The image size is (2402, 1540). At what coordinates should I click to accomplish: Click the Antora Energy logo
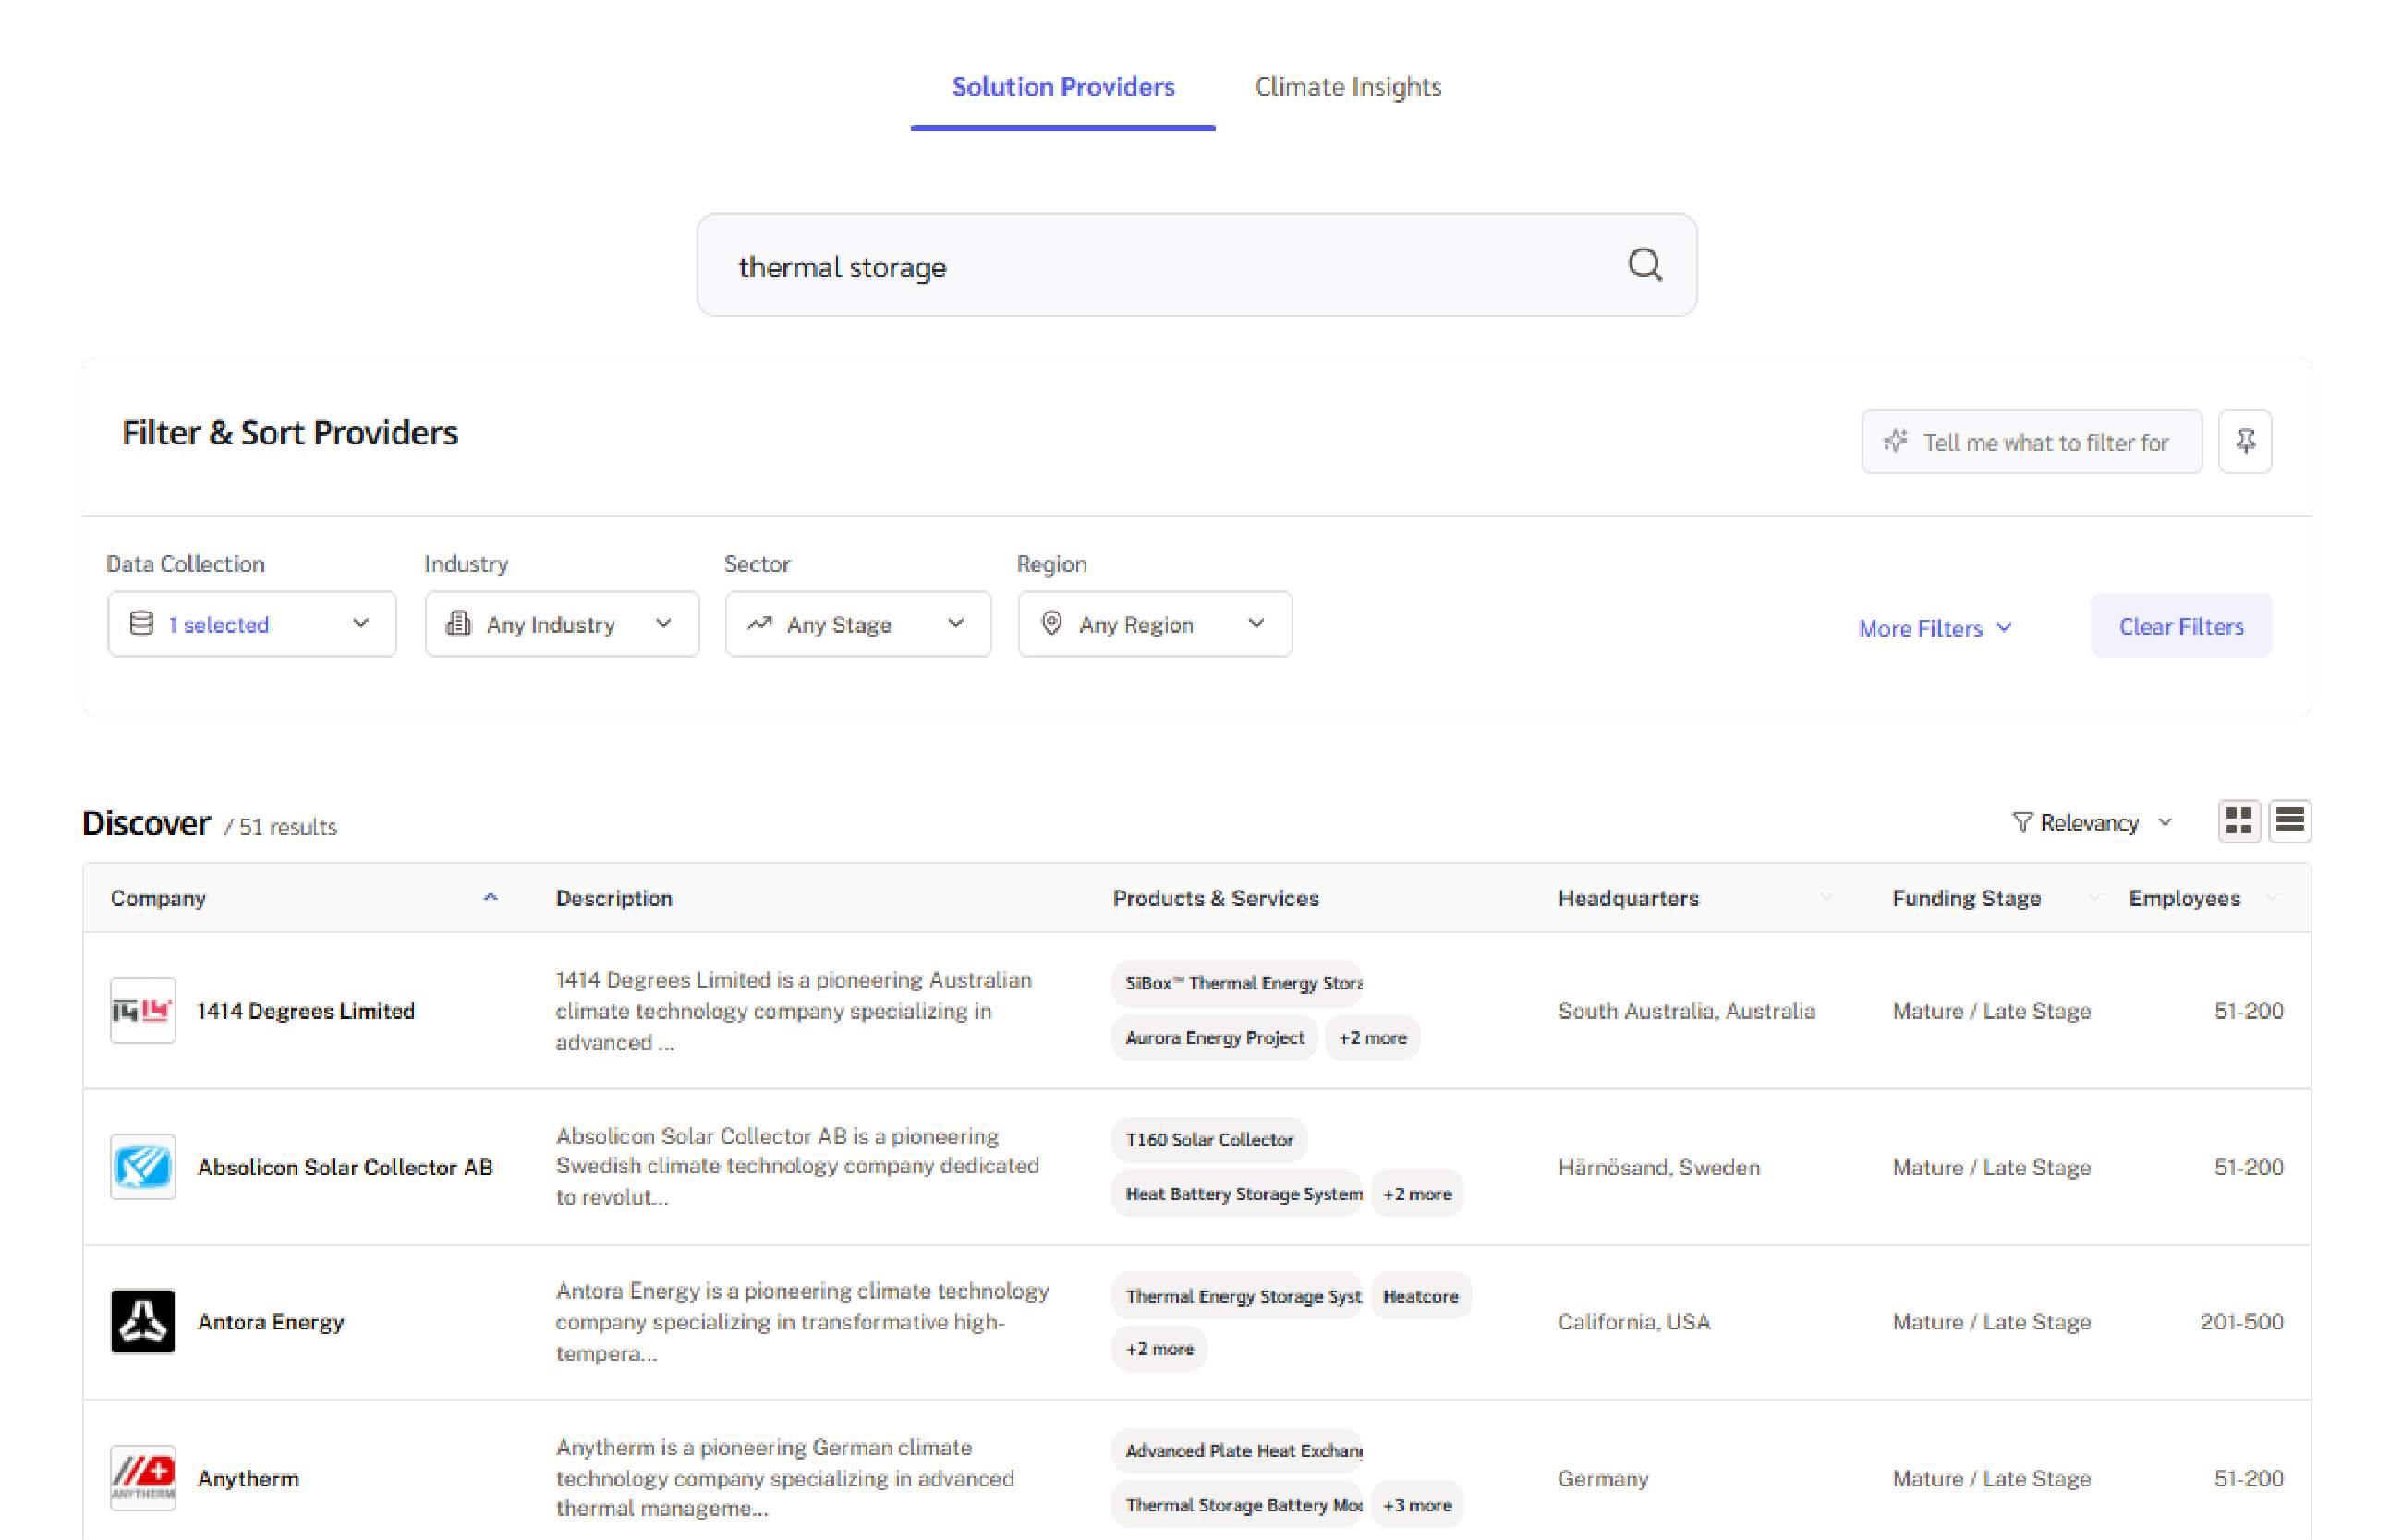143,1321
